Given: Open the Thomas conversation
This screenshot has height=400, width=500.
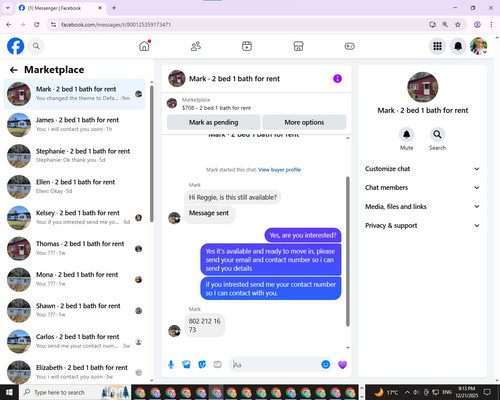Looking at the screenshot, I should tap(75, 248).
